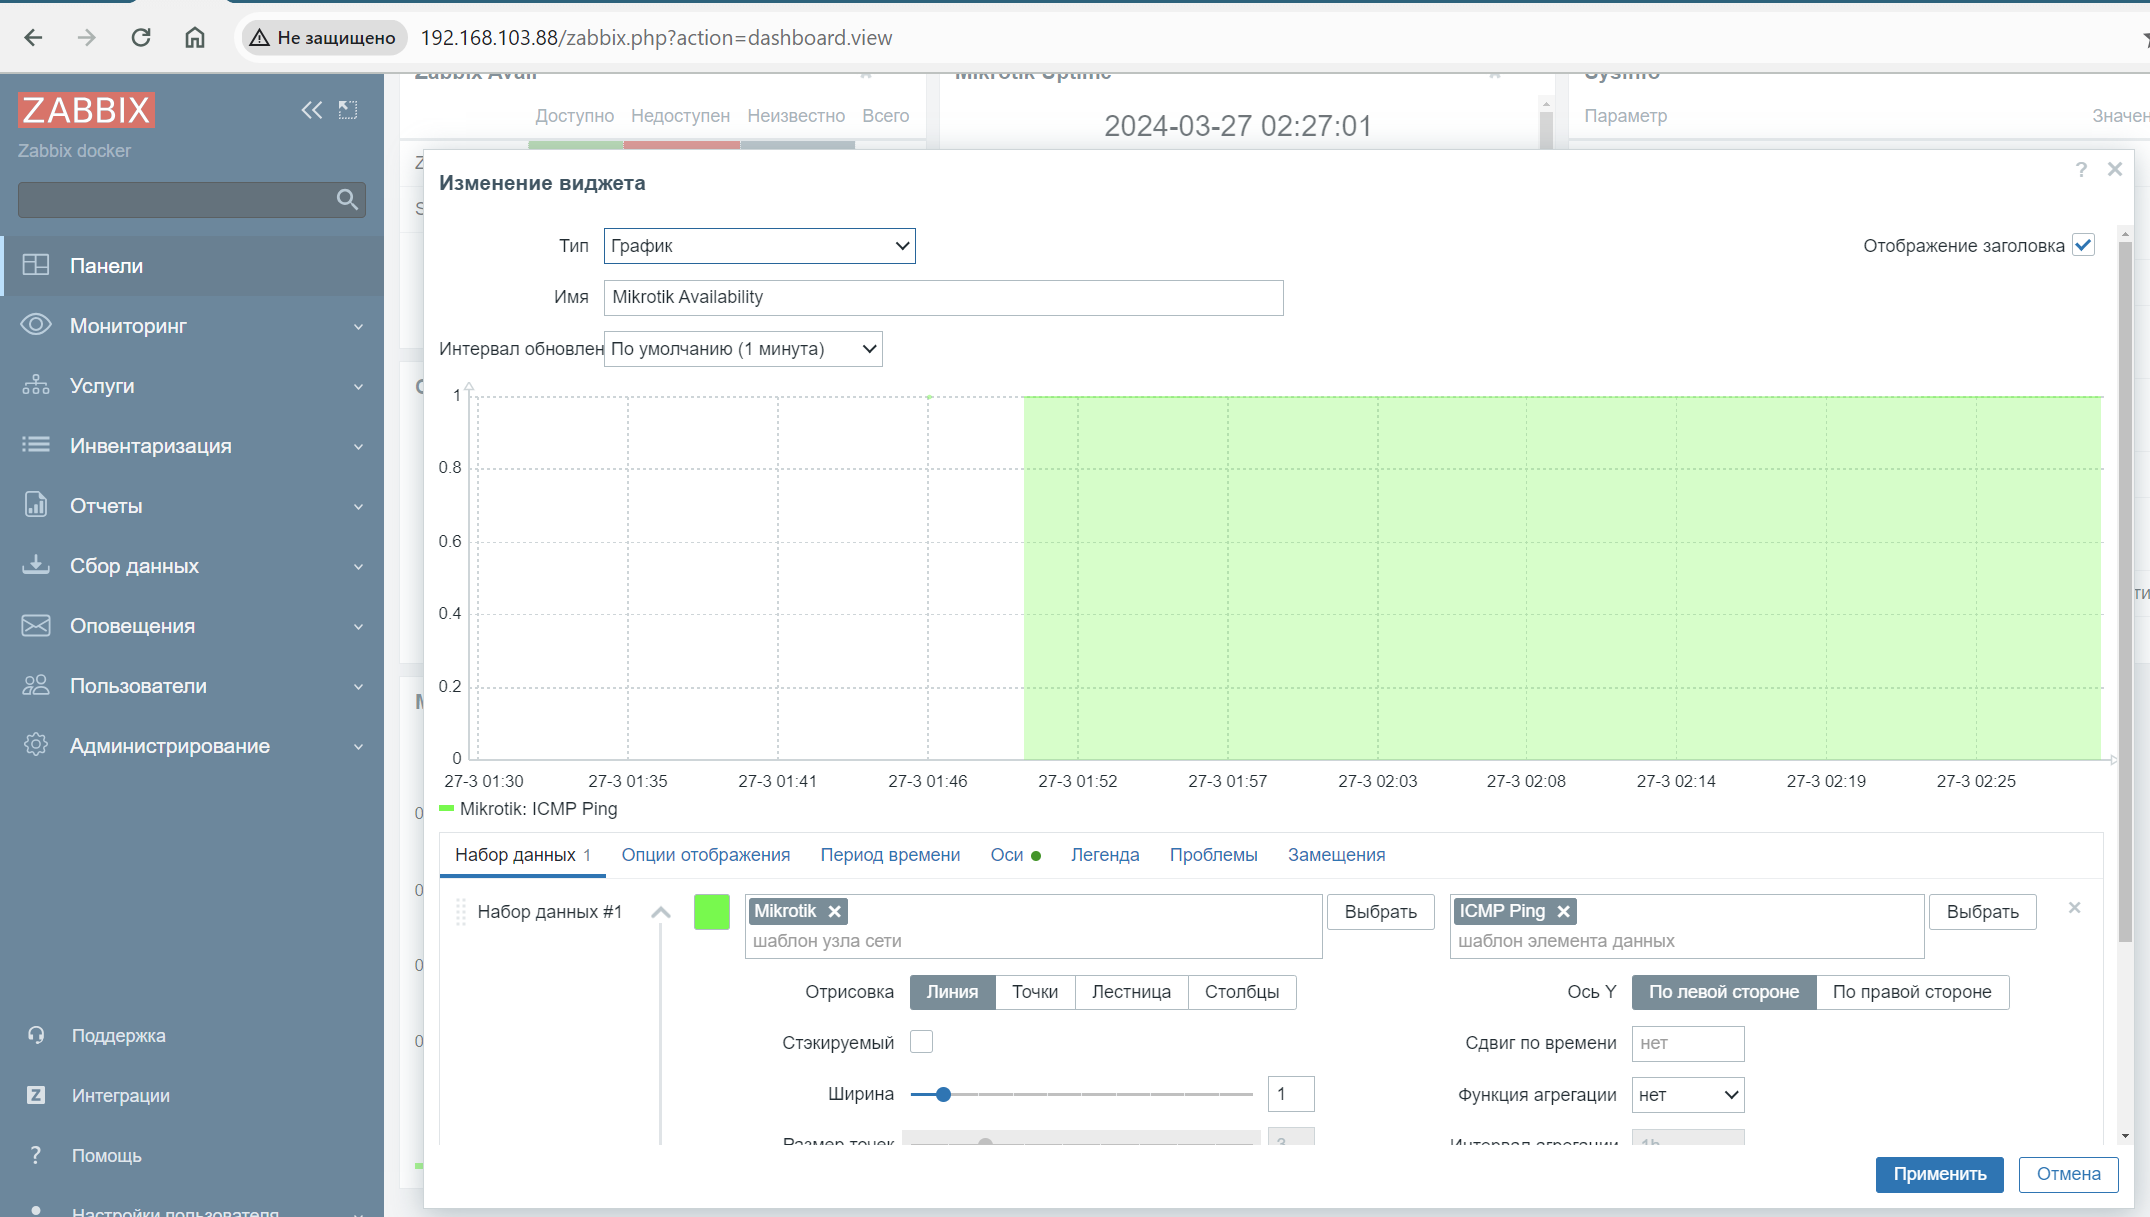The width and height of the screenshot is (2150, 1217).
Task: Open the aggregation function dropdown
Action: pyautogui.click(x=1687, y=1095)
